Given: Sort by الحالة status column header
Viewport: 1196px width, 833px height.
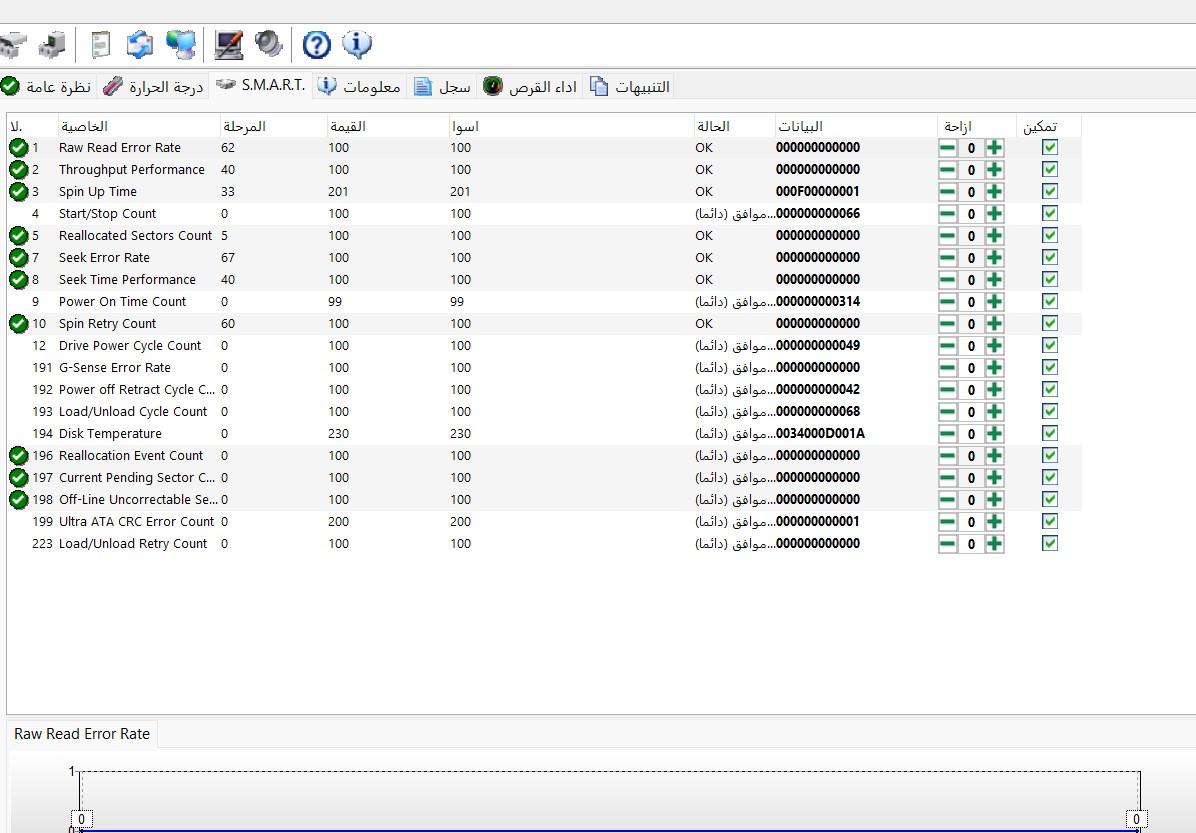Looking at the screenshot, I should tap(735, 126).
